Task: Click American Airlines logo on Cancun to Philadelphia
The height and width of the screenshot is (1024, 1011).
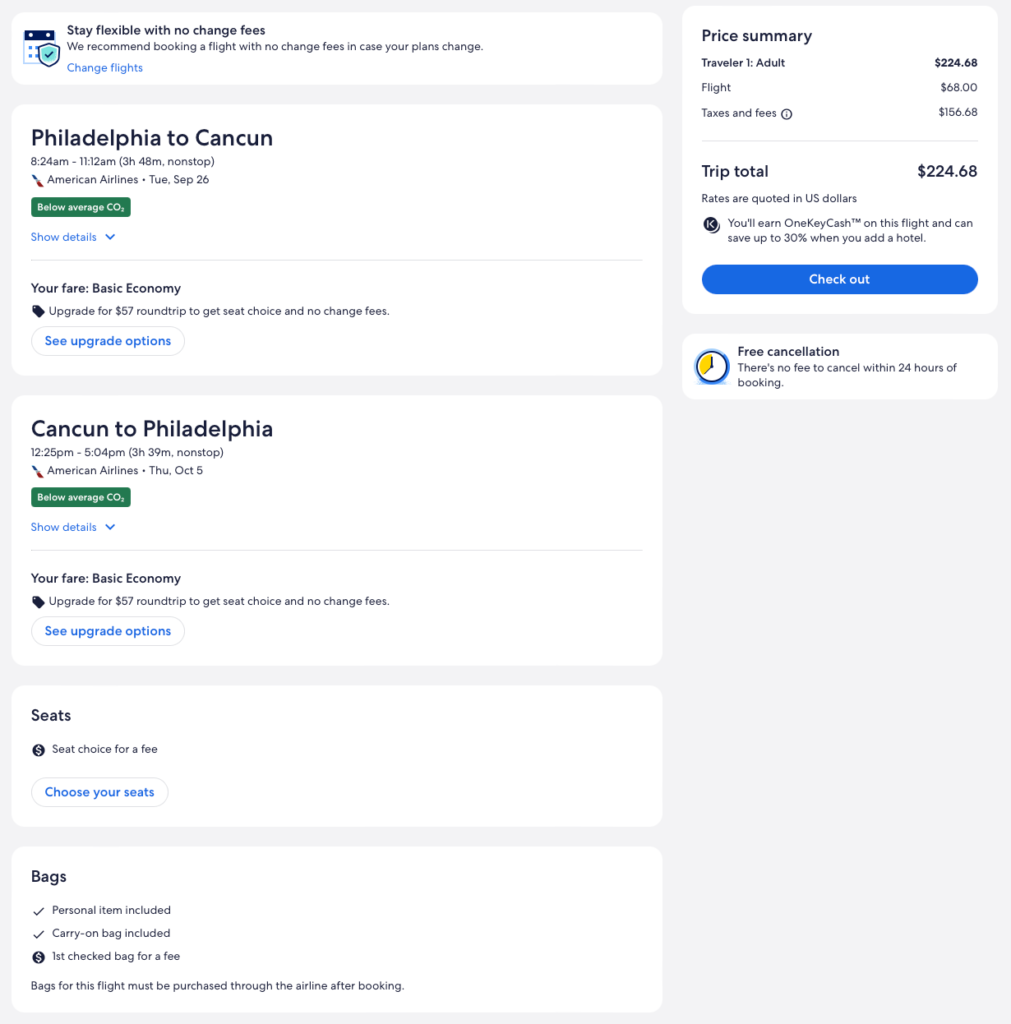Action: point(38,471)
